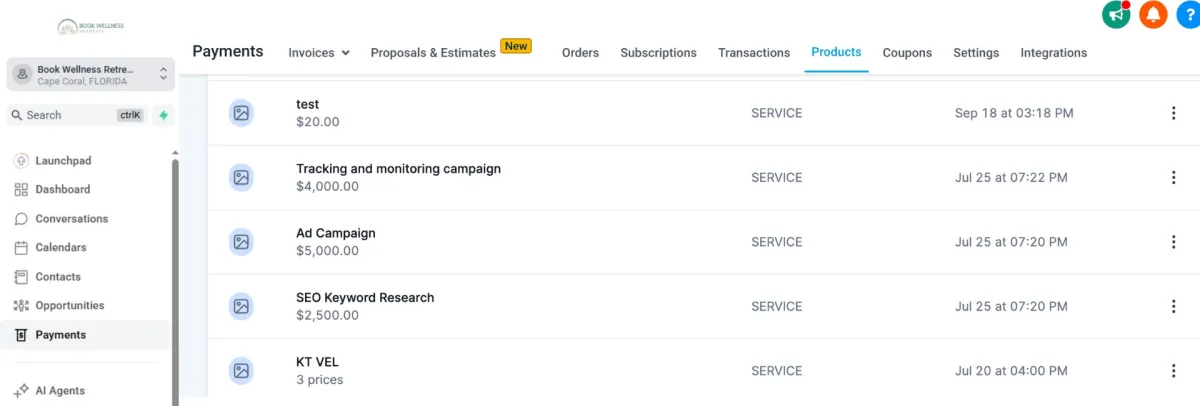Click the megaphone announcements icon
The width and height of the screenshot is (1200, 406).
pos(1116,14)
